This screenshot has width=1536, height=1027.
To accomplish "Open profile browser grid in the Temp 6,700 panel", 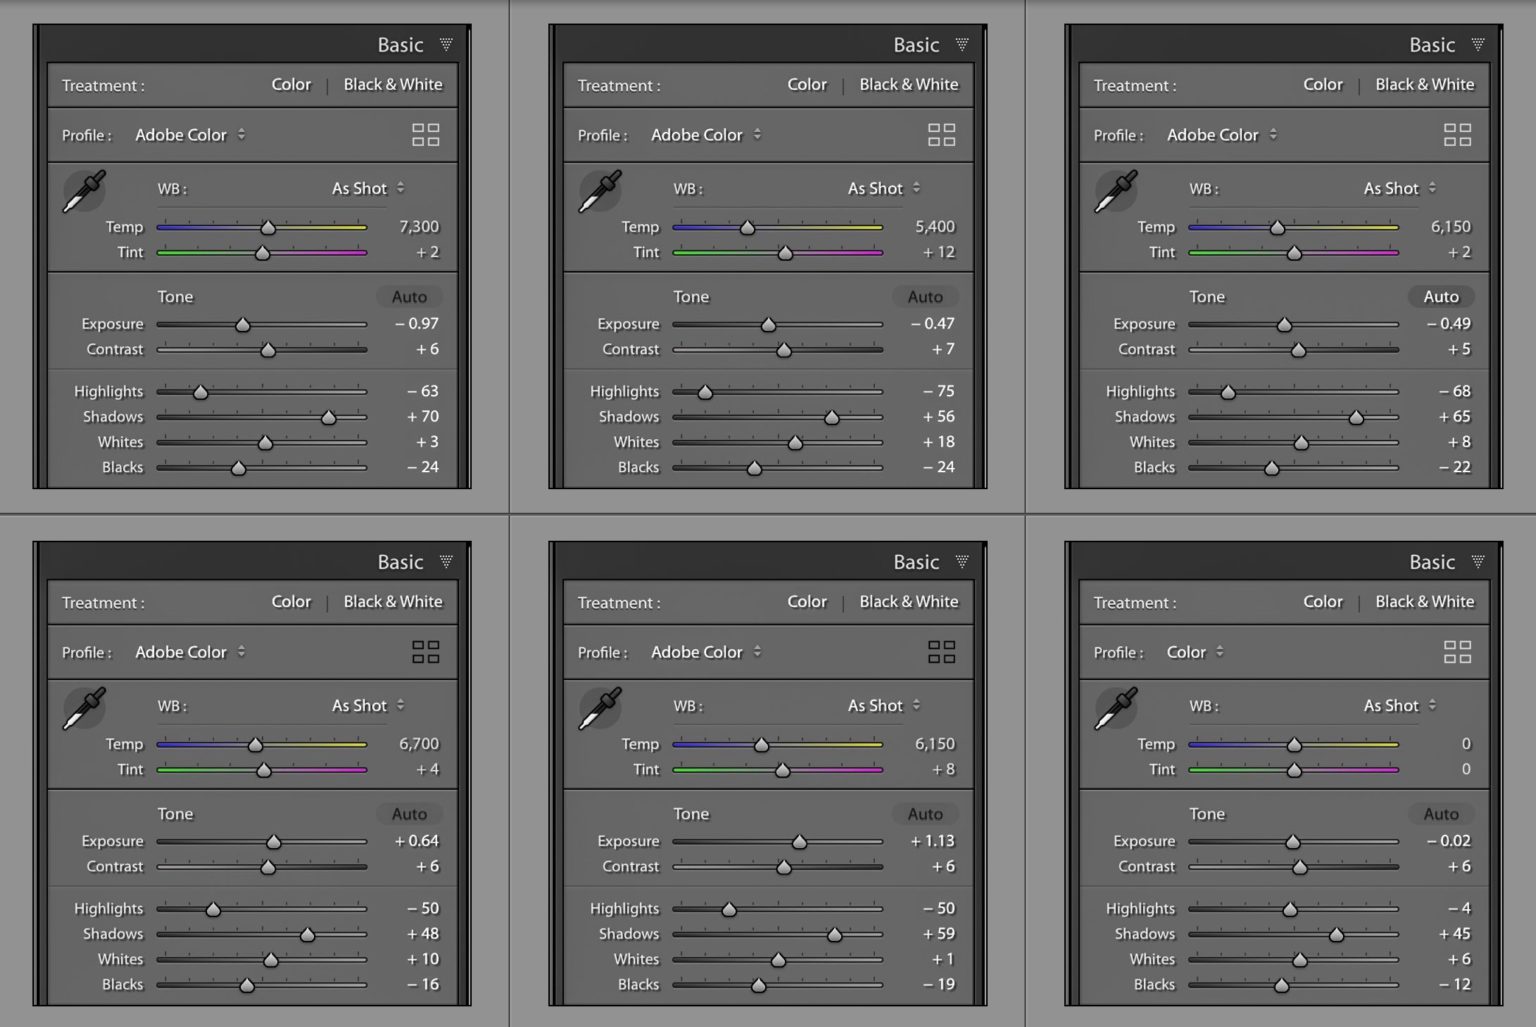I will 425,652.
